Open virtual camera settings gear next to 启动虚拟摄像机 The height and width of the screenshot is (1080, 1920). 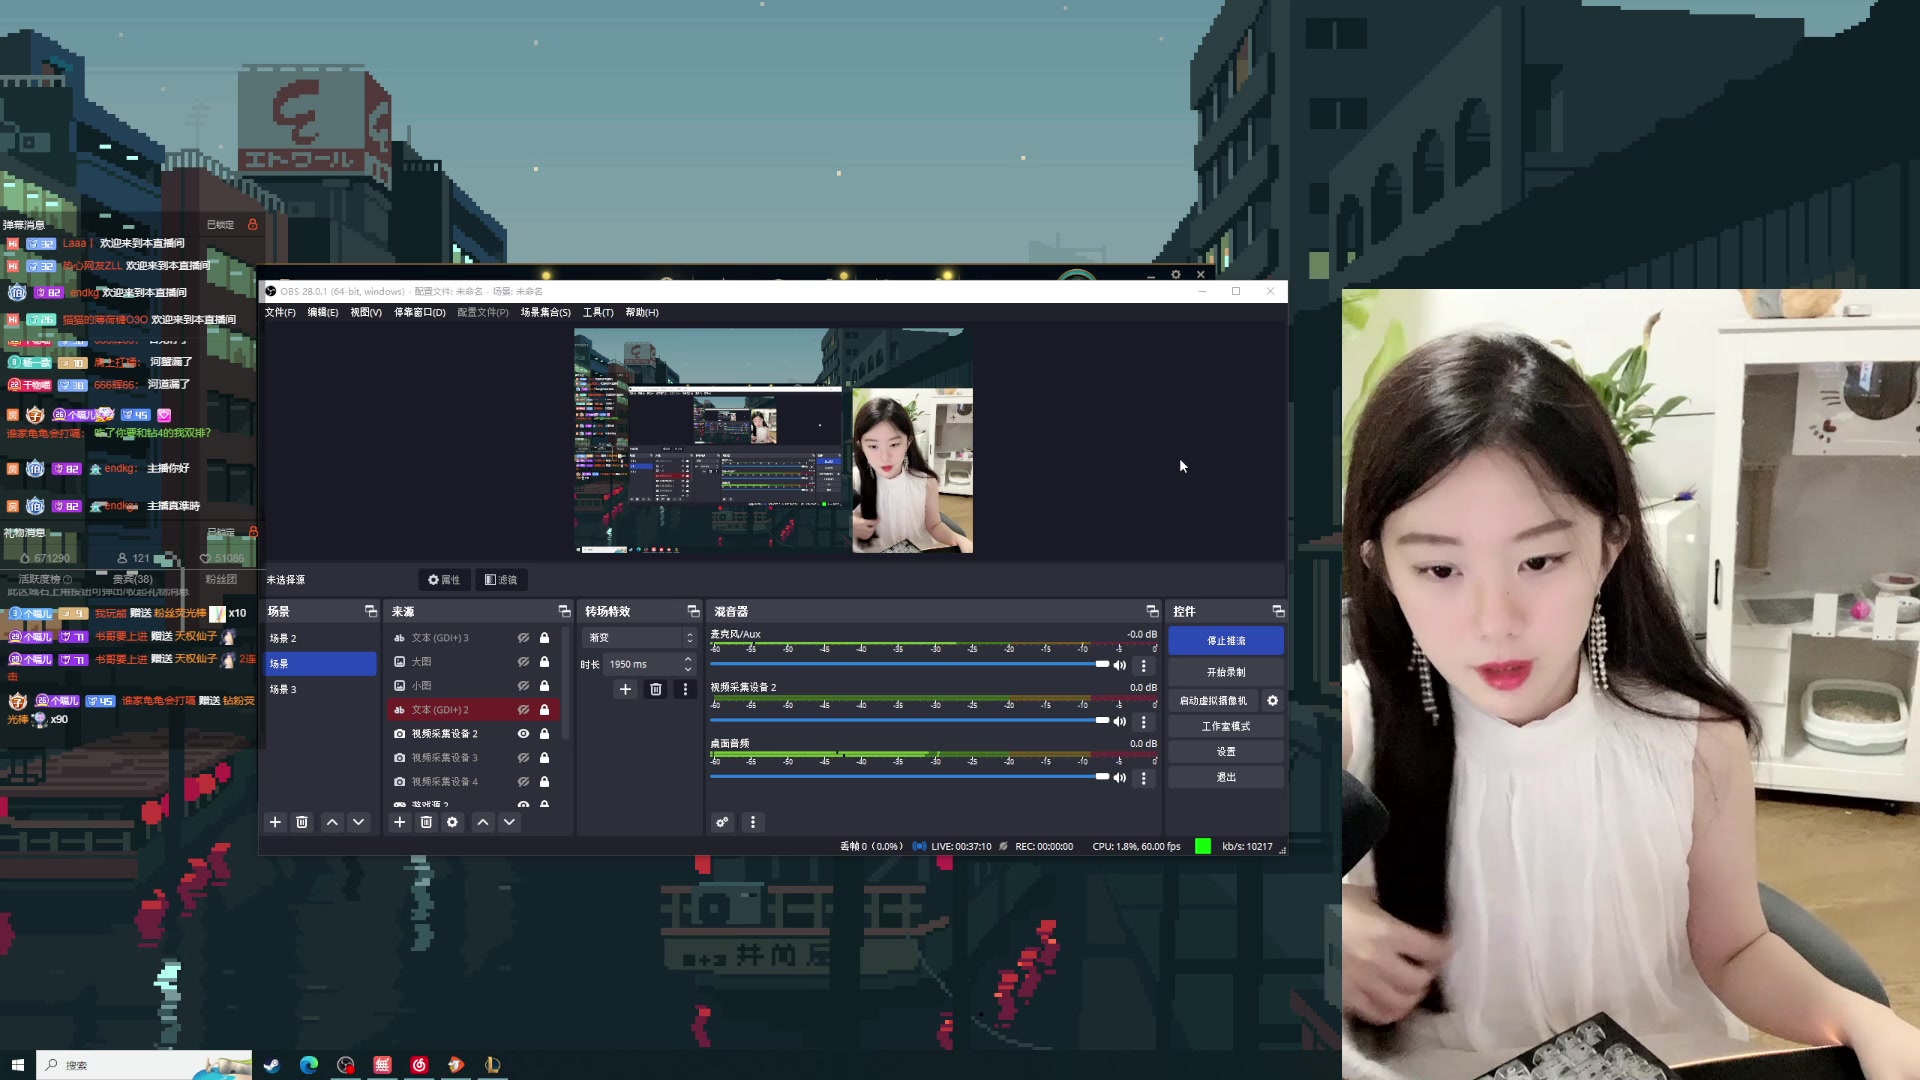[1272, 701]
